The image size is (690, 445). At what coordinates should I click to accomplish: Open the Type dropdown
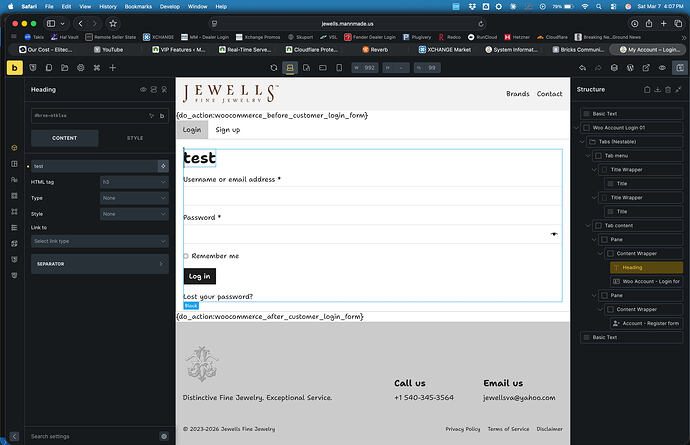134,198
